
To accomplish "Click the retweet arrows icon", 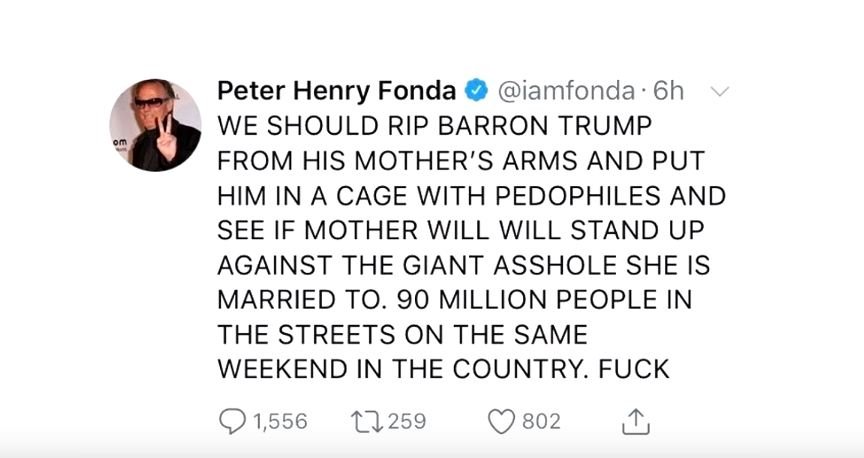I will click(x=366, y=422).
